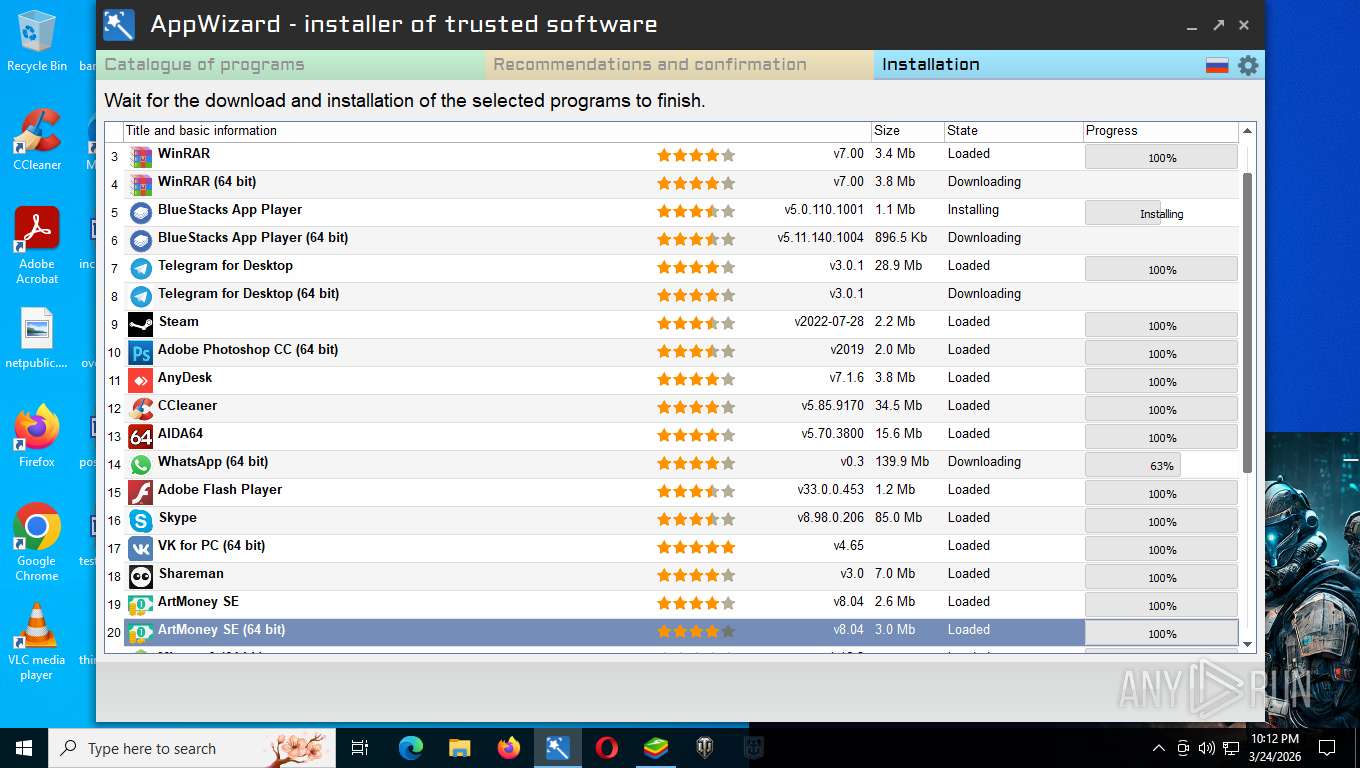
Task: Click the WinRAR row icon
Action: 141,157
